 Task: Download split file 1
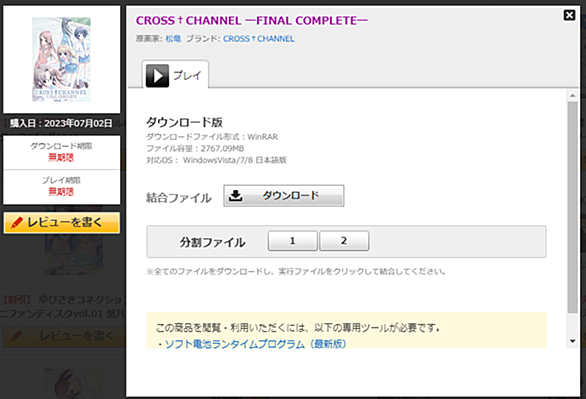(293, 241)
